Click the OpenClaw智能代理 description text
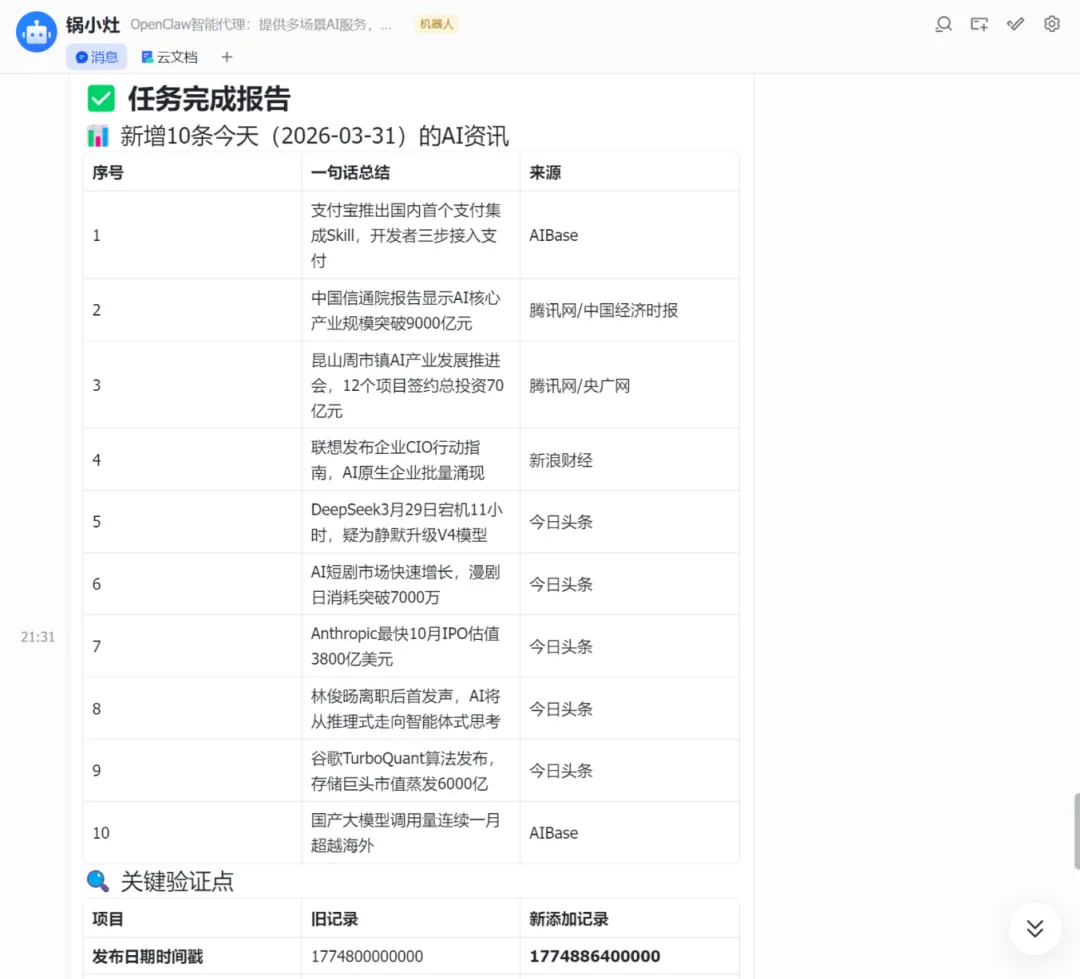This screenshot has width=1080, height=979. tap(260, 25)
